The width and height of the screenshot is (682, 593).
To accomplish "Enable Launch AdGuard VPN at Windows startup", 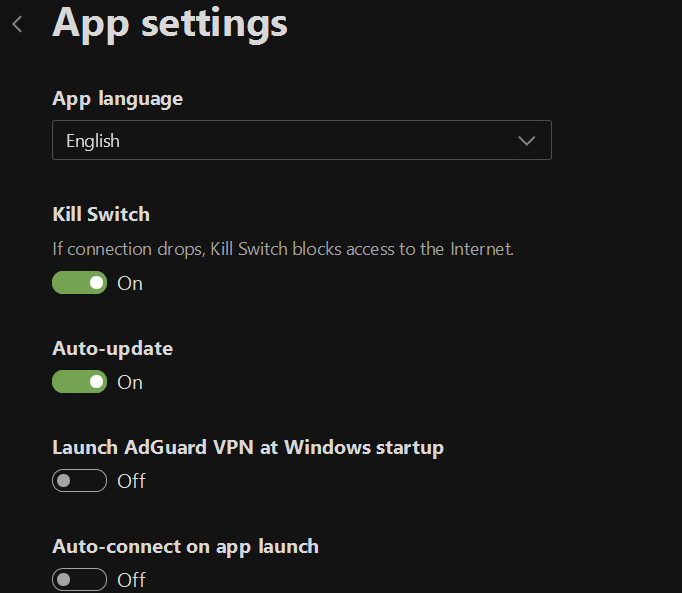I will (x=80, y=480).
